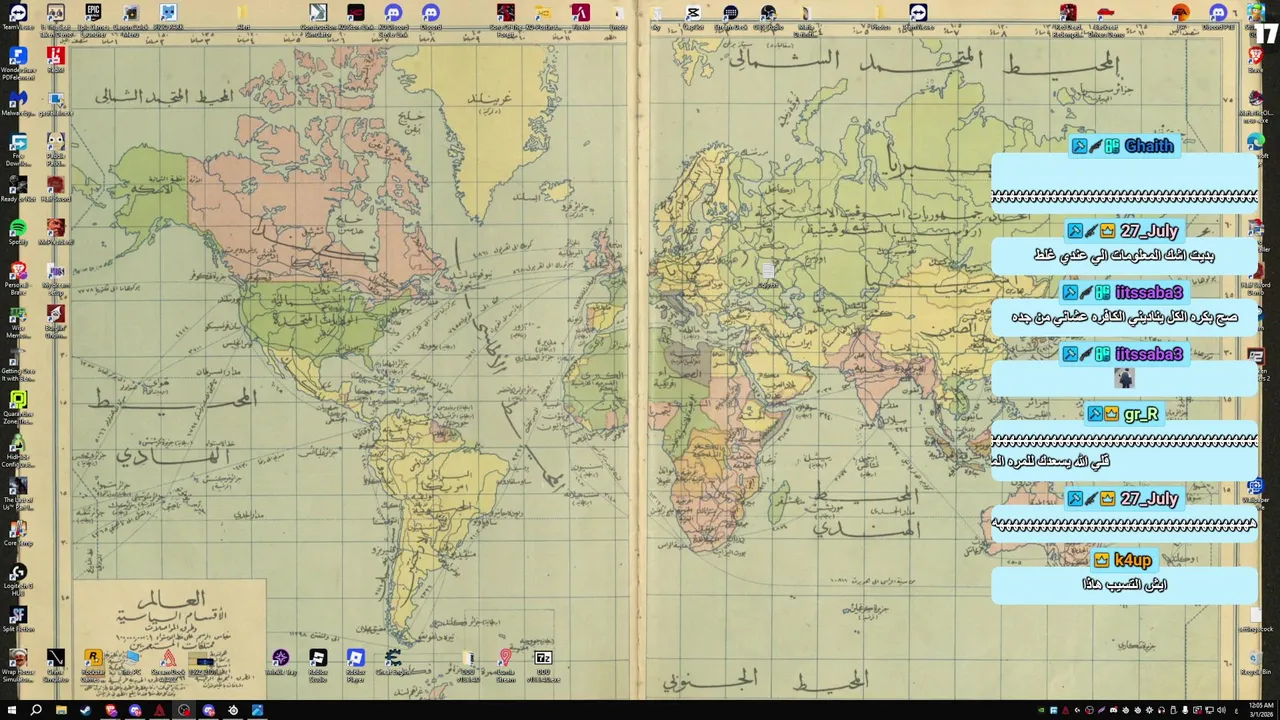This screenshot has height=720, width=1280.
Task: Launch the Construction Simulator desktop shortcut
Action: (x=318, y=18)
